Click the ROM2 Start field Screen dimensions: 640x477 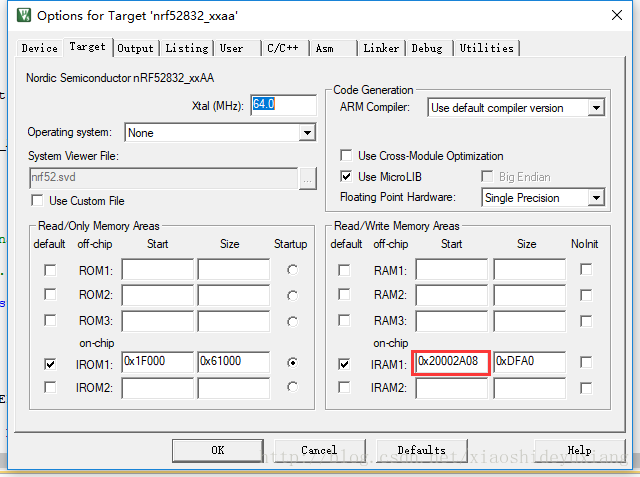pos(158,295)
